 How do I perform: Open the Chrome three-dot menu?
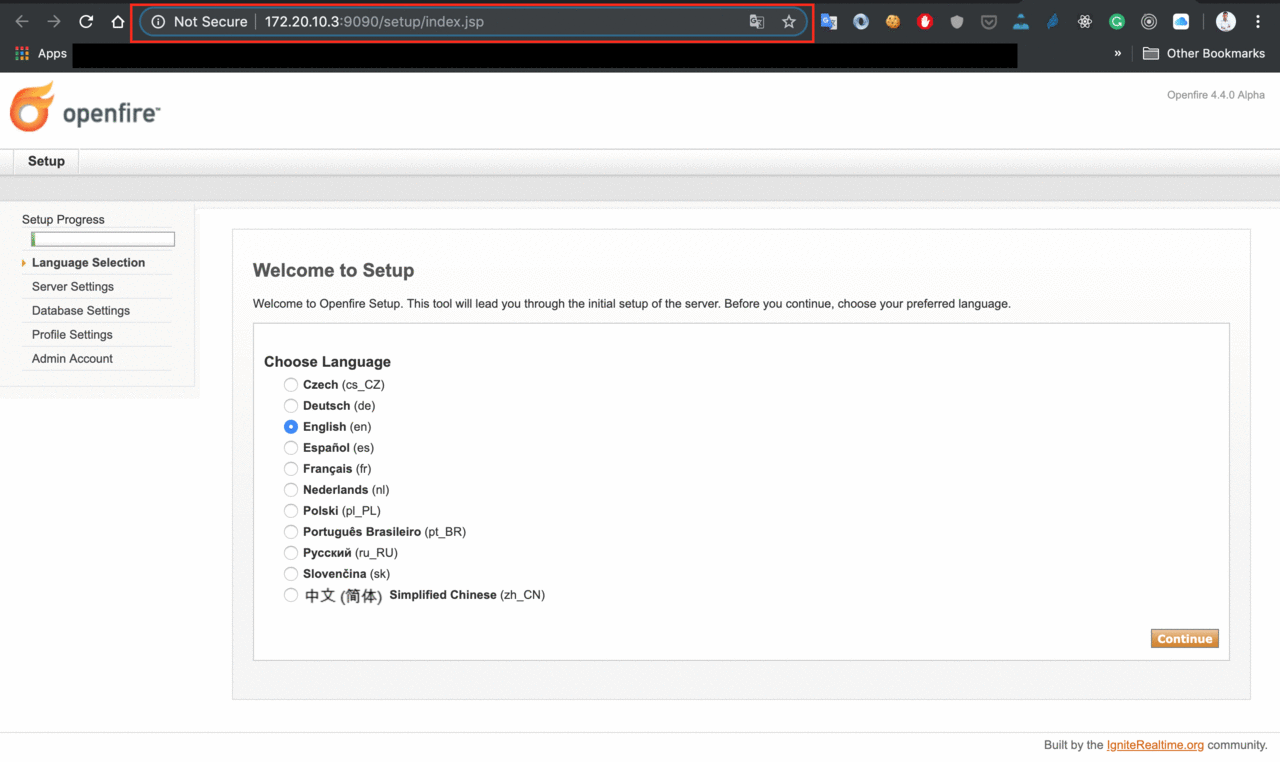coord(1258,22)
